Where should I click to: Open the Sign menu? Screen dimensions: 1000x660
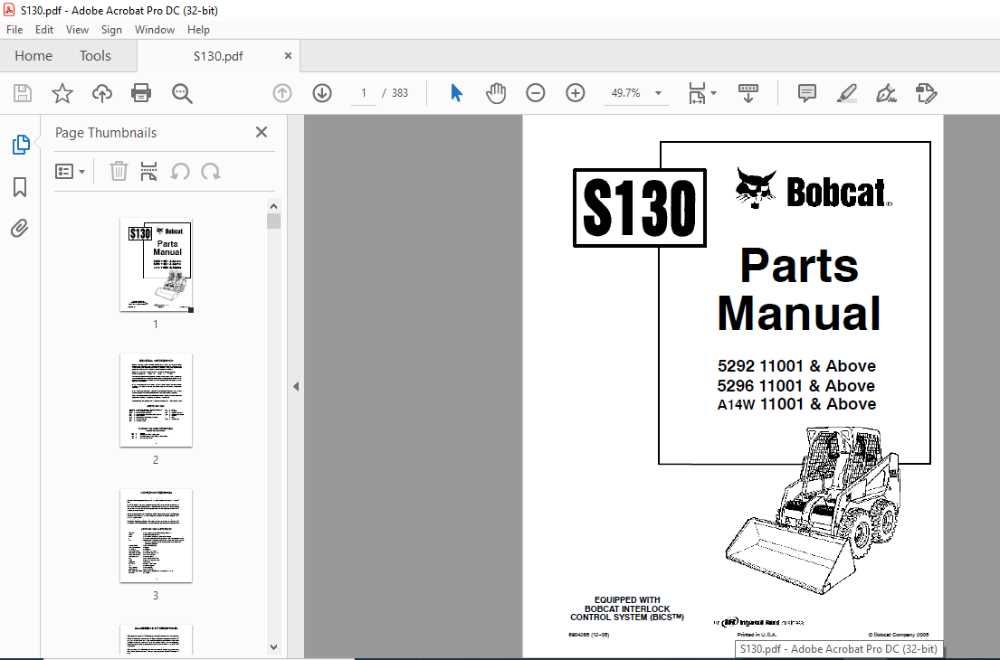click(111, 29)
